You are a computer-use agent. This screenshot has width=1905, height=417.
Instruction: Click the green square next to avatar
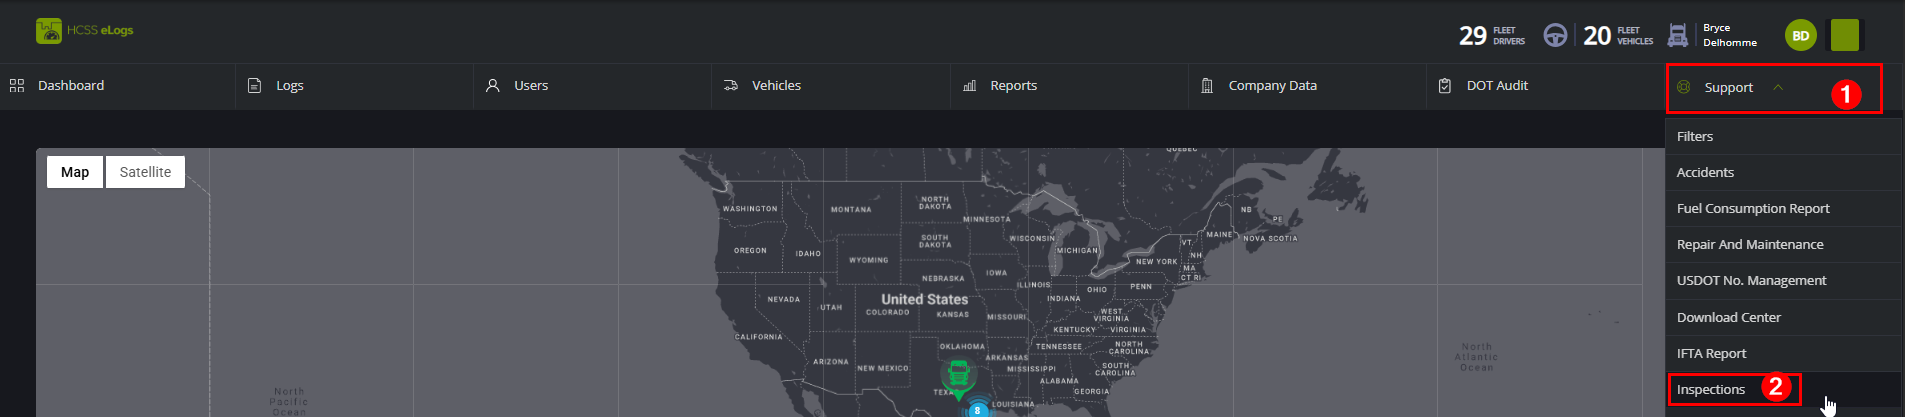[1845, 35]
